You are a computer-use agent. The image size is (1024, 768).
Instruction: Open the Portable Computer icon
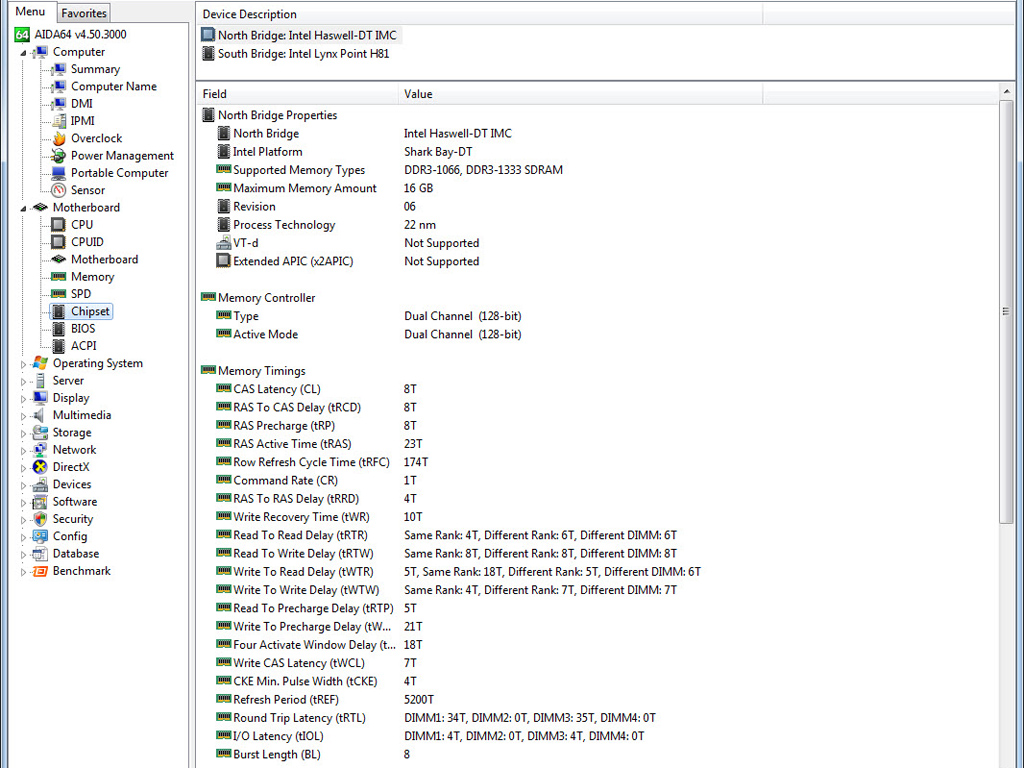(58, 173)
